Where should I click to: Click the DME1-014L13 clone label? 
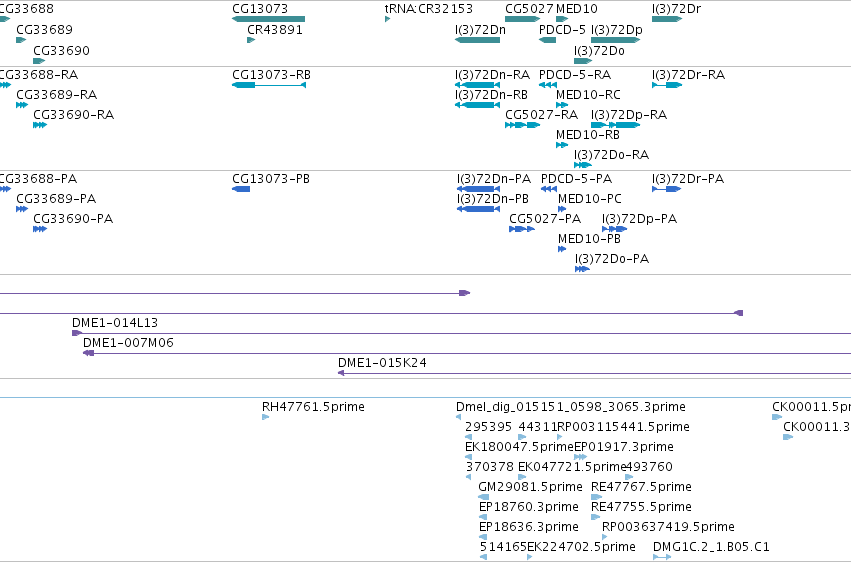[115, 323]
